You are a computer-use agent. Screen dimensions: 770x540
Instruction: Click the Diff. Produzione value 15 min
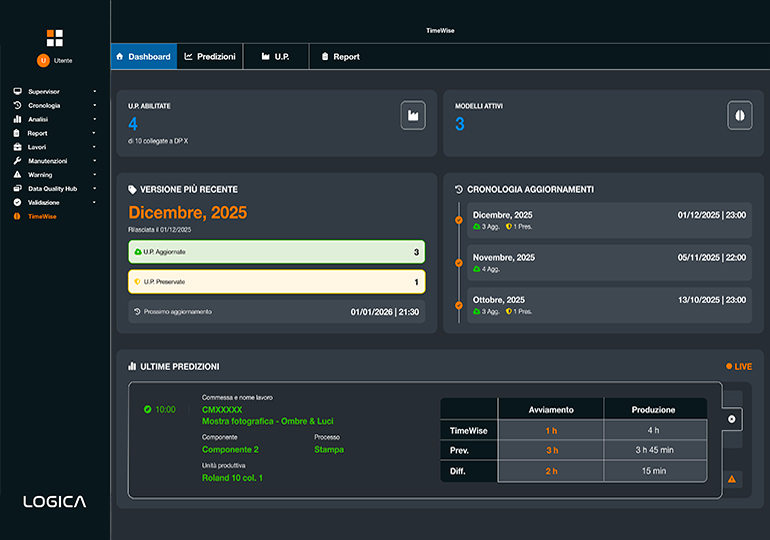click(x=654, y=471)
